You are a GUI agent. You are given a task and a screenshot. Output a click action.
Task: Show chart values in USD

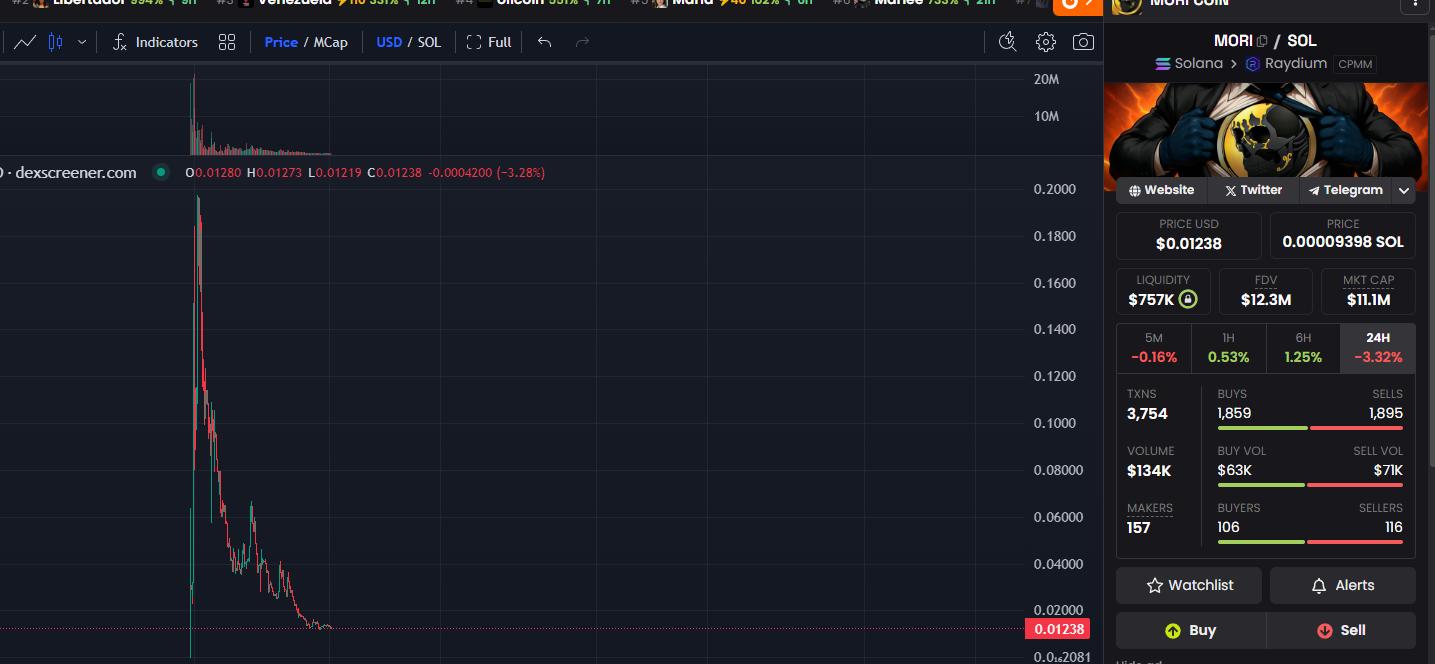[x=389, y=42]
